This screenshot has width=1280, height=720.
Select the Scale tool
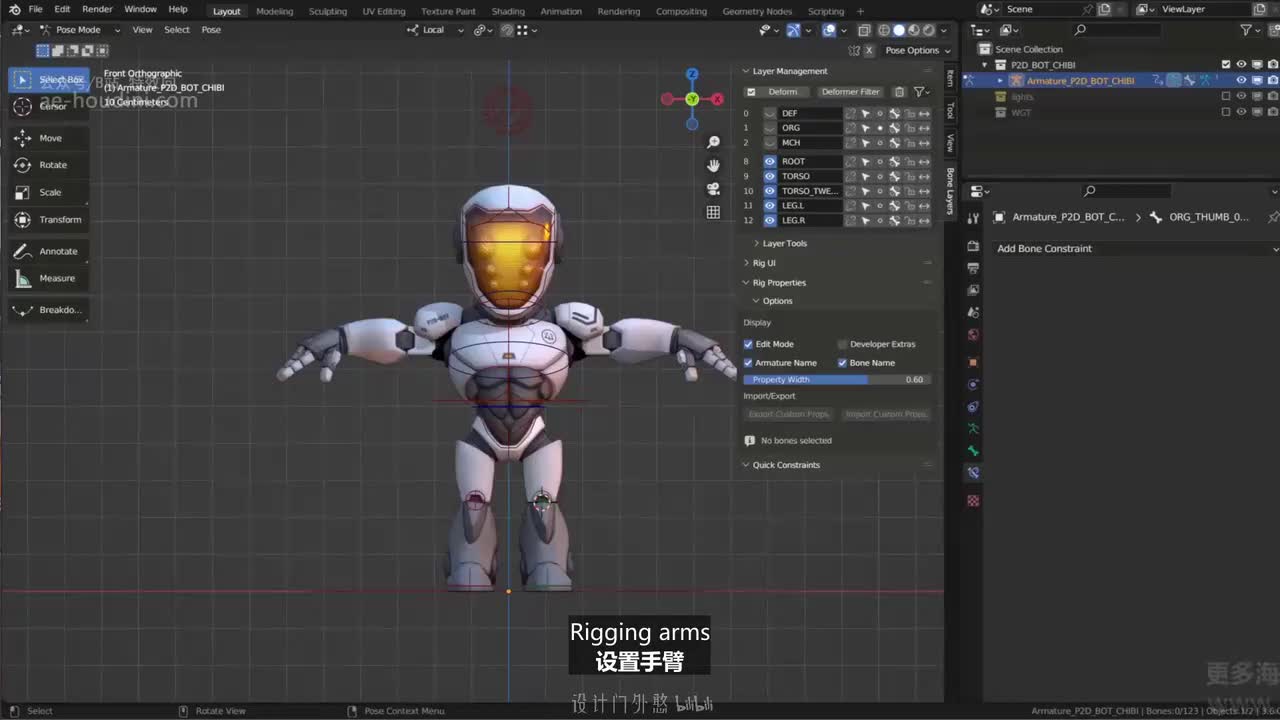48,192
